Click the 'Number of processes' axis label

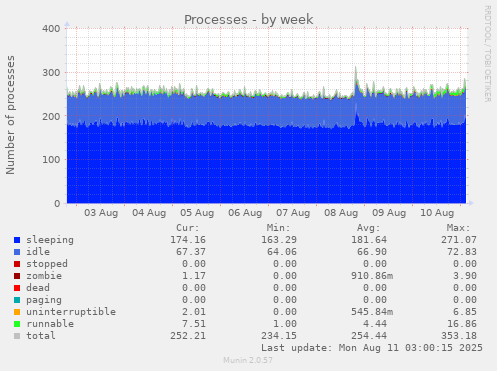(11, 115)
